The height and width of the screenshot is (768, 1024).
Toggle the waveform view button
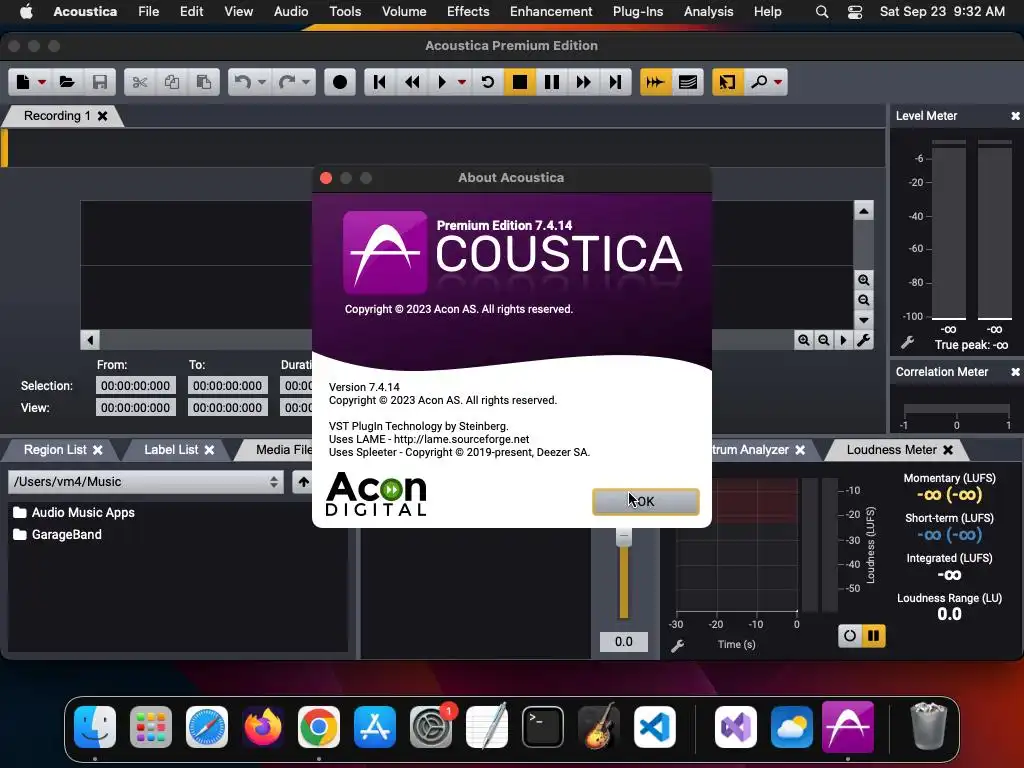(655, 82)
